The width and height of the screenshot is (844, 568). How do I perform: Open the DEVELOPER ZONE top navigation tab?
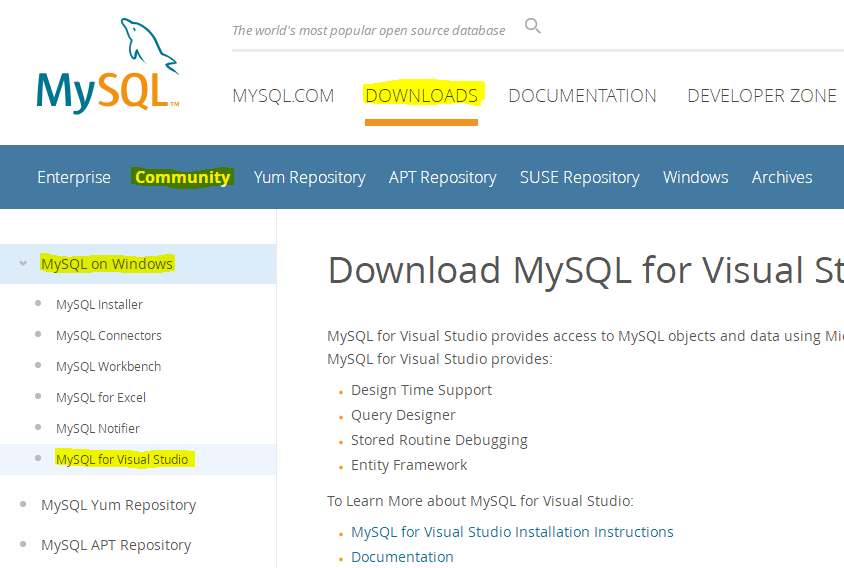point(762,96)
